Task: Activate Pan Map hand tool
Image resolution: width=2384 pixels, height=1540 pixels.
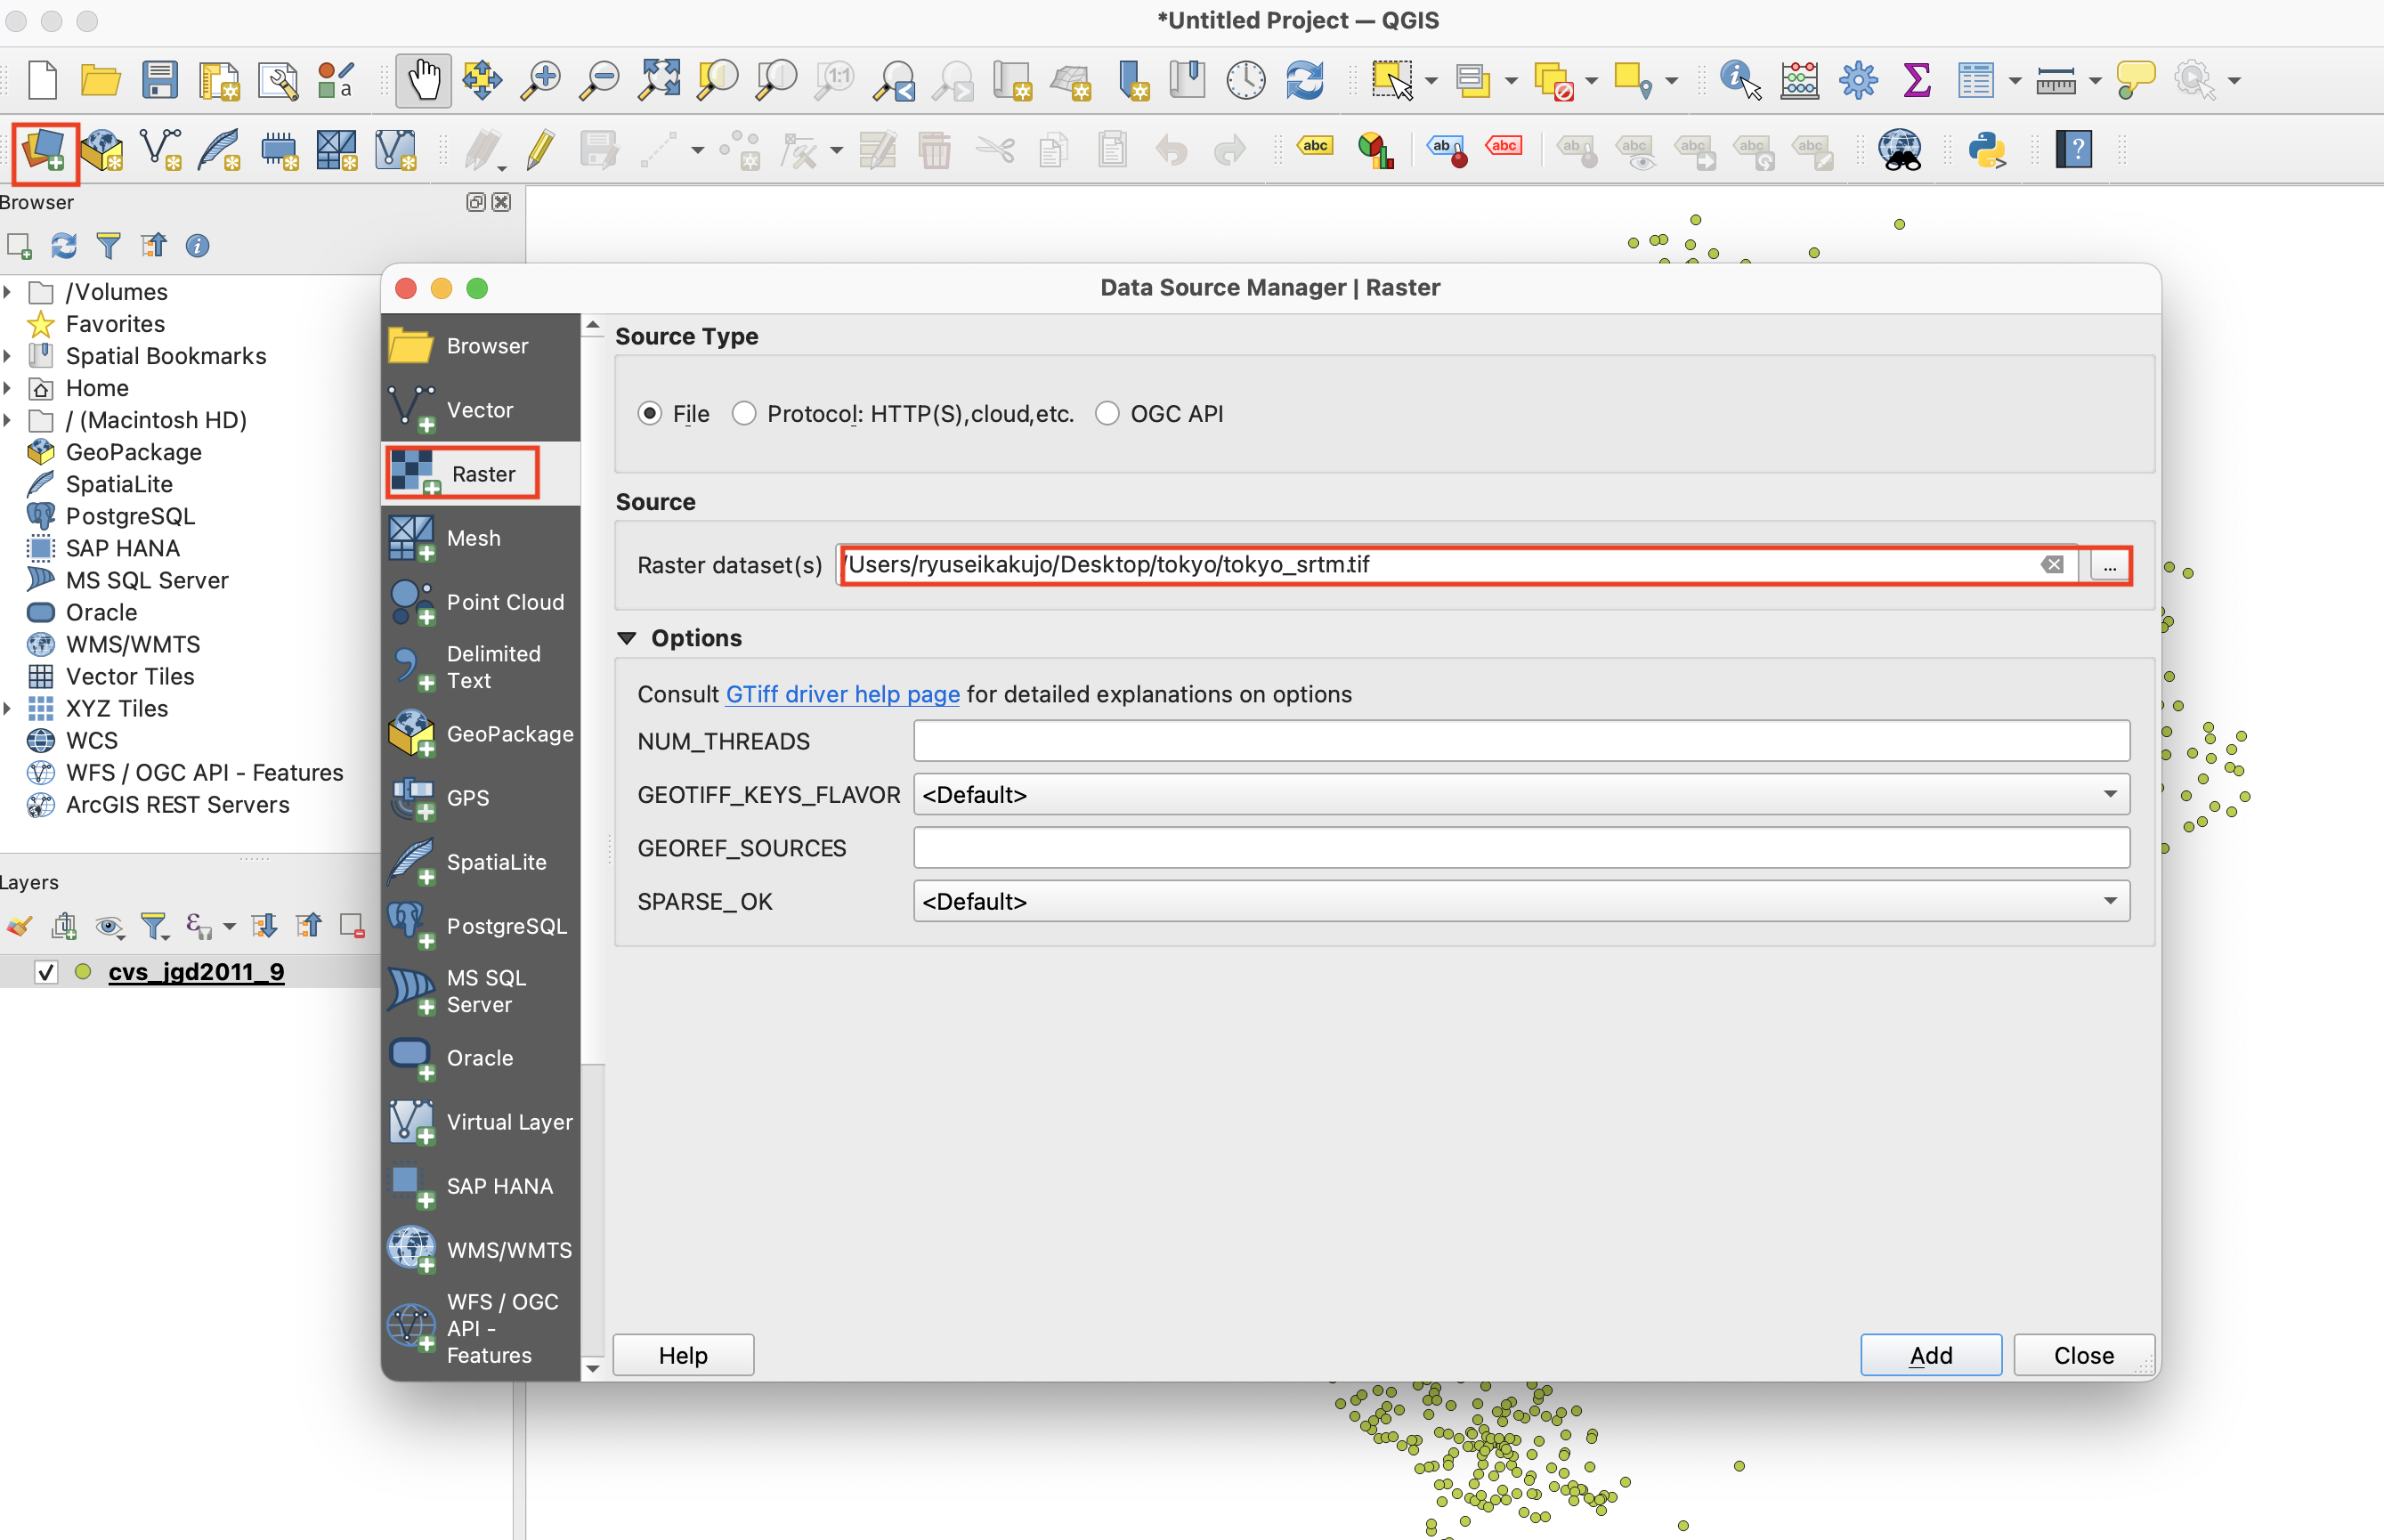Action: coord(424,80)
